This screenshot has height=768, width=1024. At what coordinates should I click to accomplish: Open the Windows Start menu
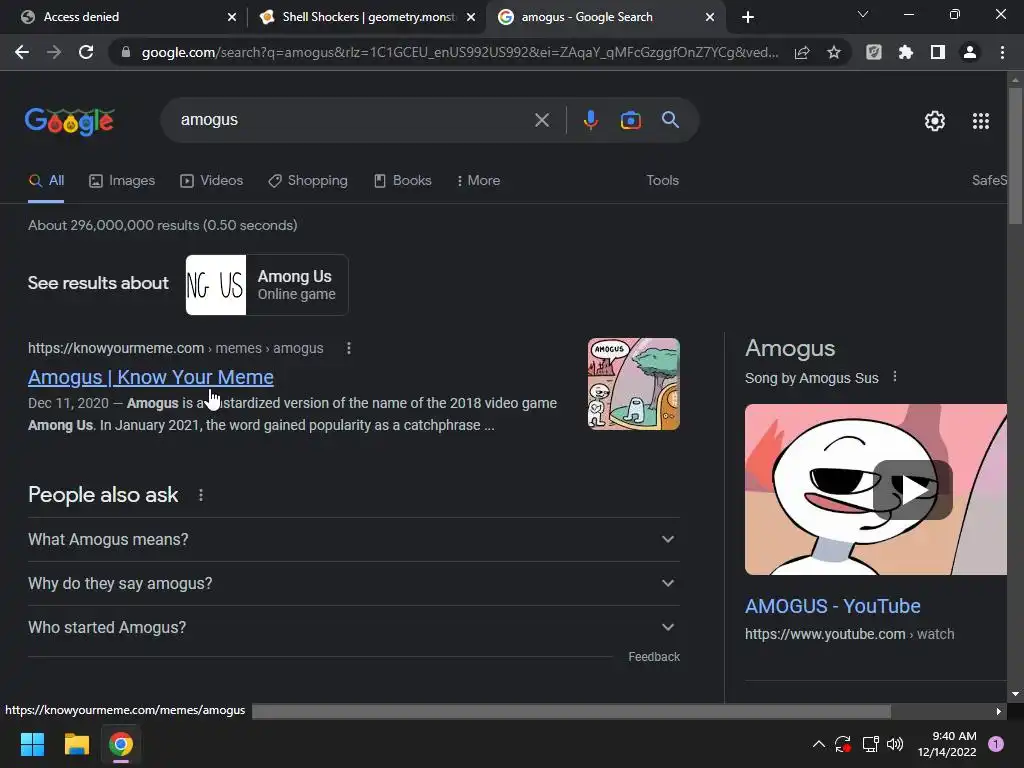[32, 744]
